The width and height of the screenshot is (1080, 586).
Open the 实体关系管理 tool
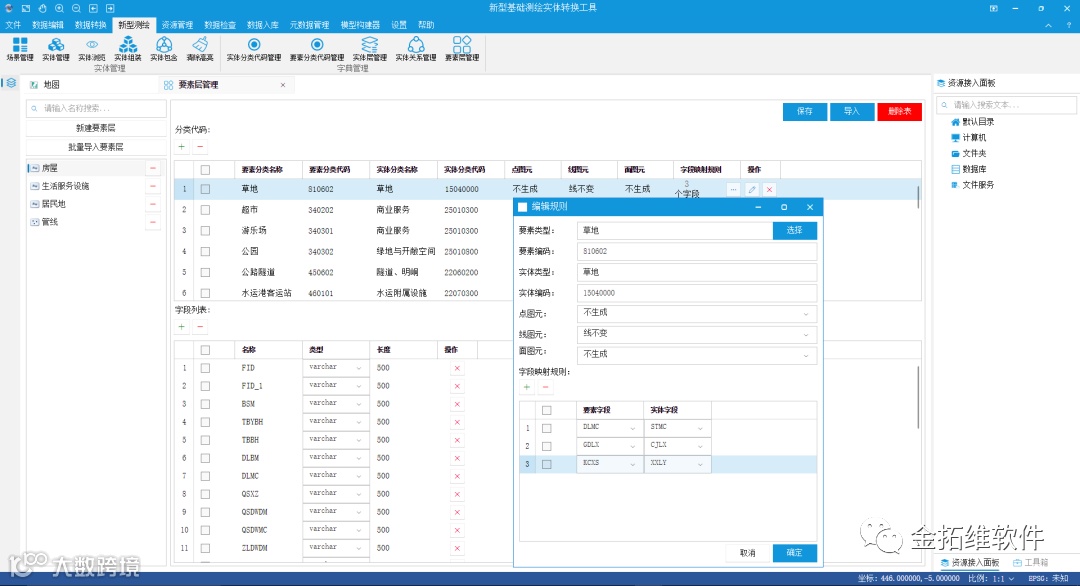click(x=415, y=49)
